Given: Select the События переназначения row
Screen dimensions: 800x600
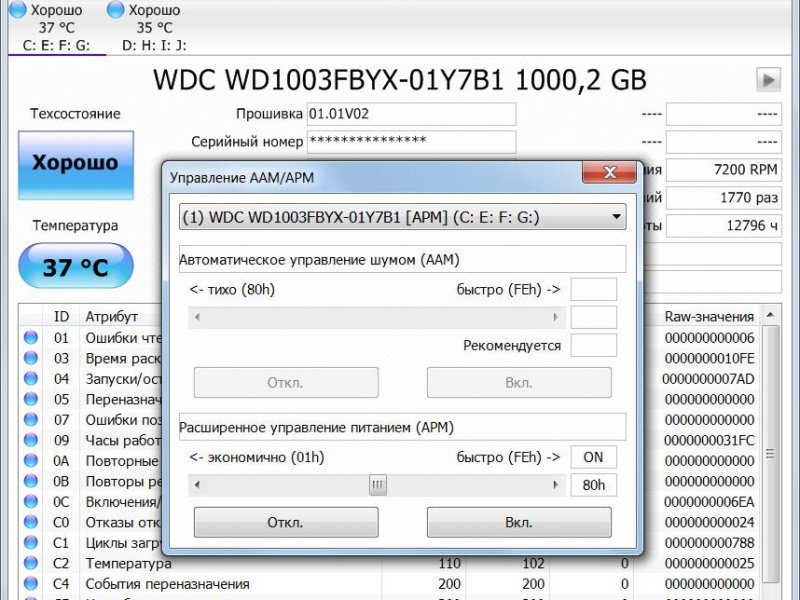Looking at the screenshot, I should pos(390,584).
